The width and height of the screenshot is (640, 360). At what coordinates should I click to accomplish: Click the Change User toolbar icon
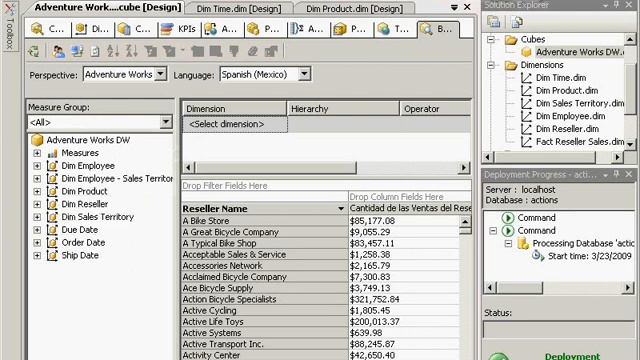[x=58, y=51]
